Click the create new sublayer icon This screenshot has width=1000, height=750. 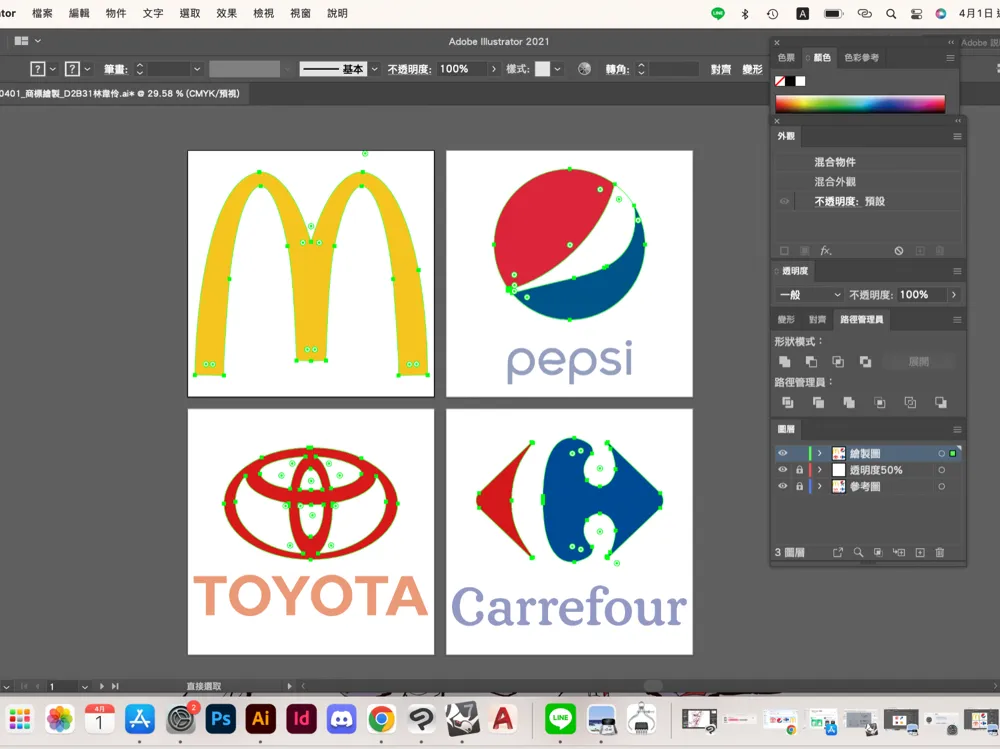(x=899, y=552)
